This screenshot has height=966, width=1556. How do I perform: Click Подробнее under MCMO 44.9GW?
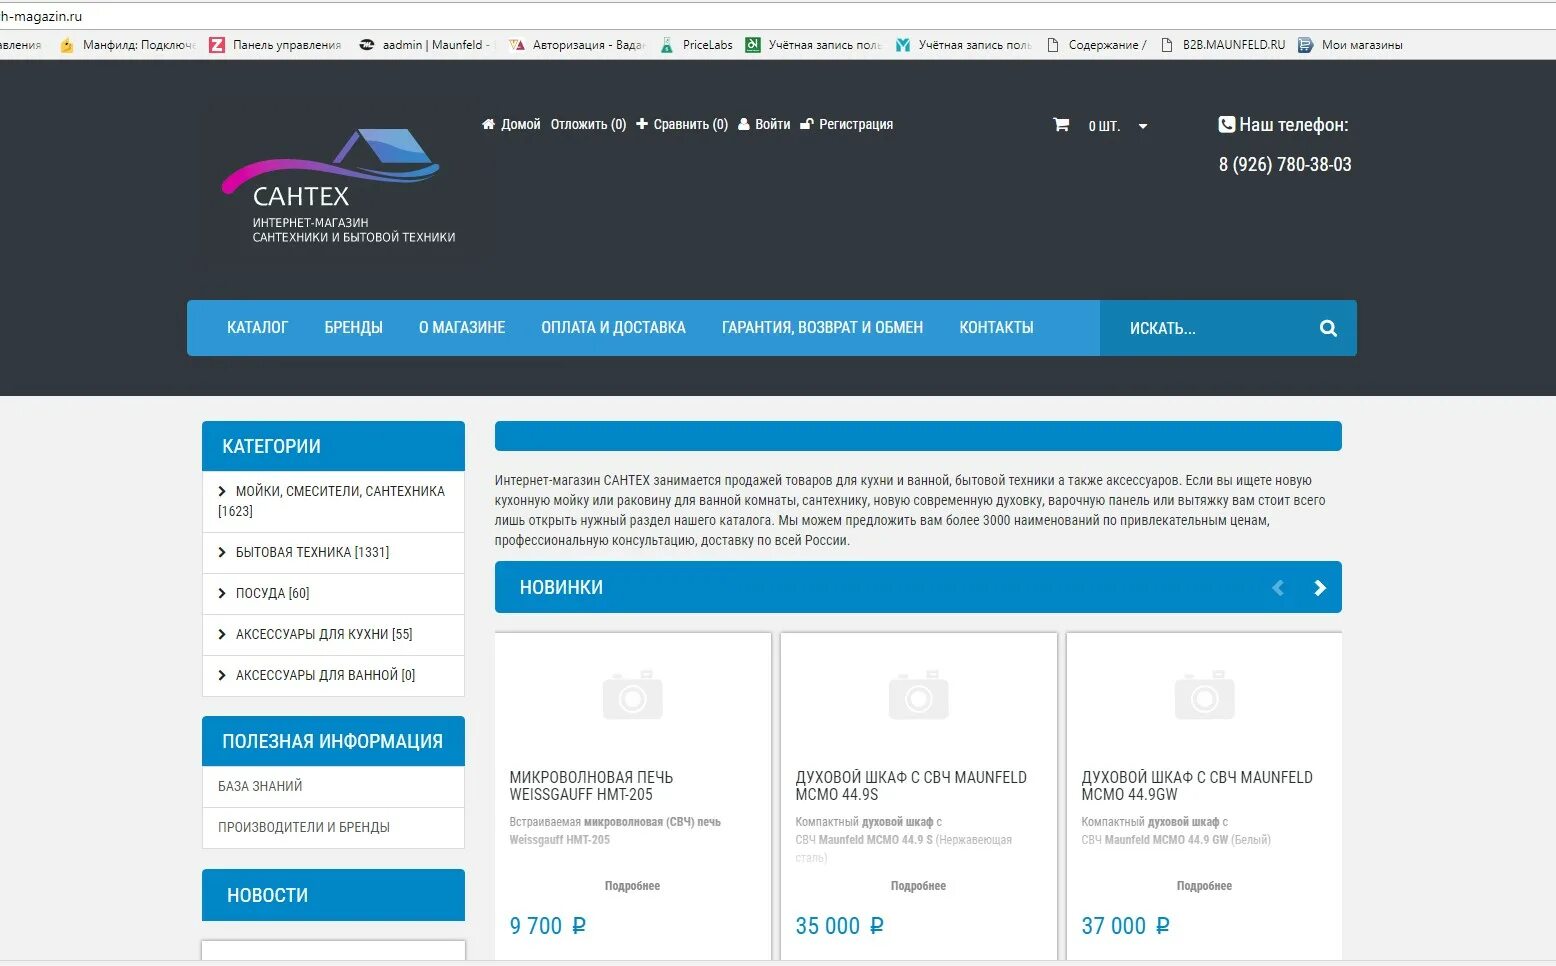(x=1204, y=886)
